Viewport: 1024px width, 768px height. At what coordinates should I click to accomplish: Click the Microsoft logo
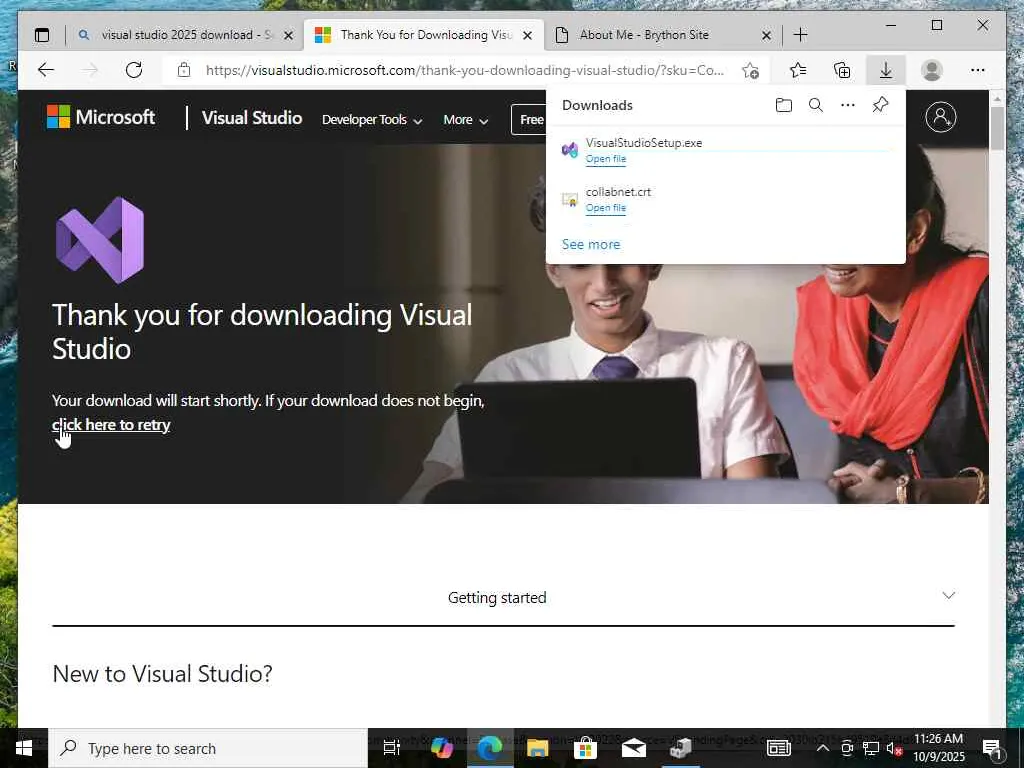click(101, 118)
